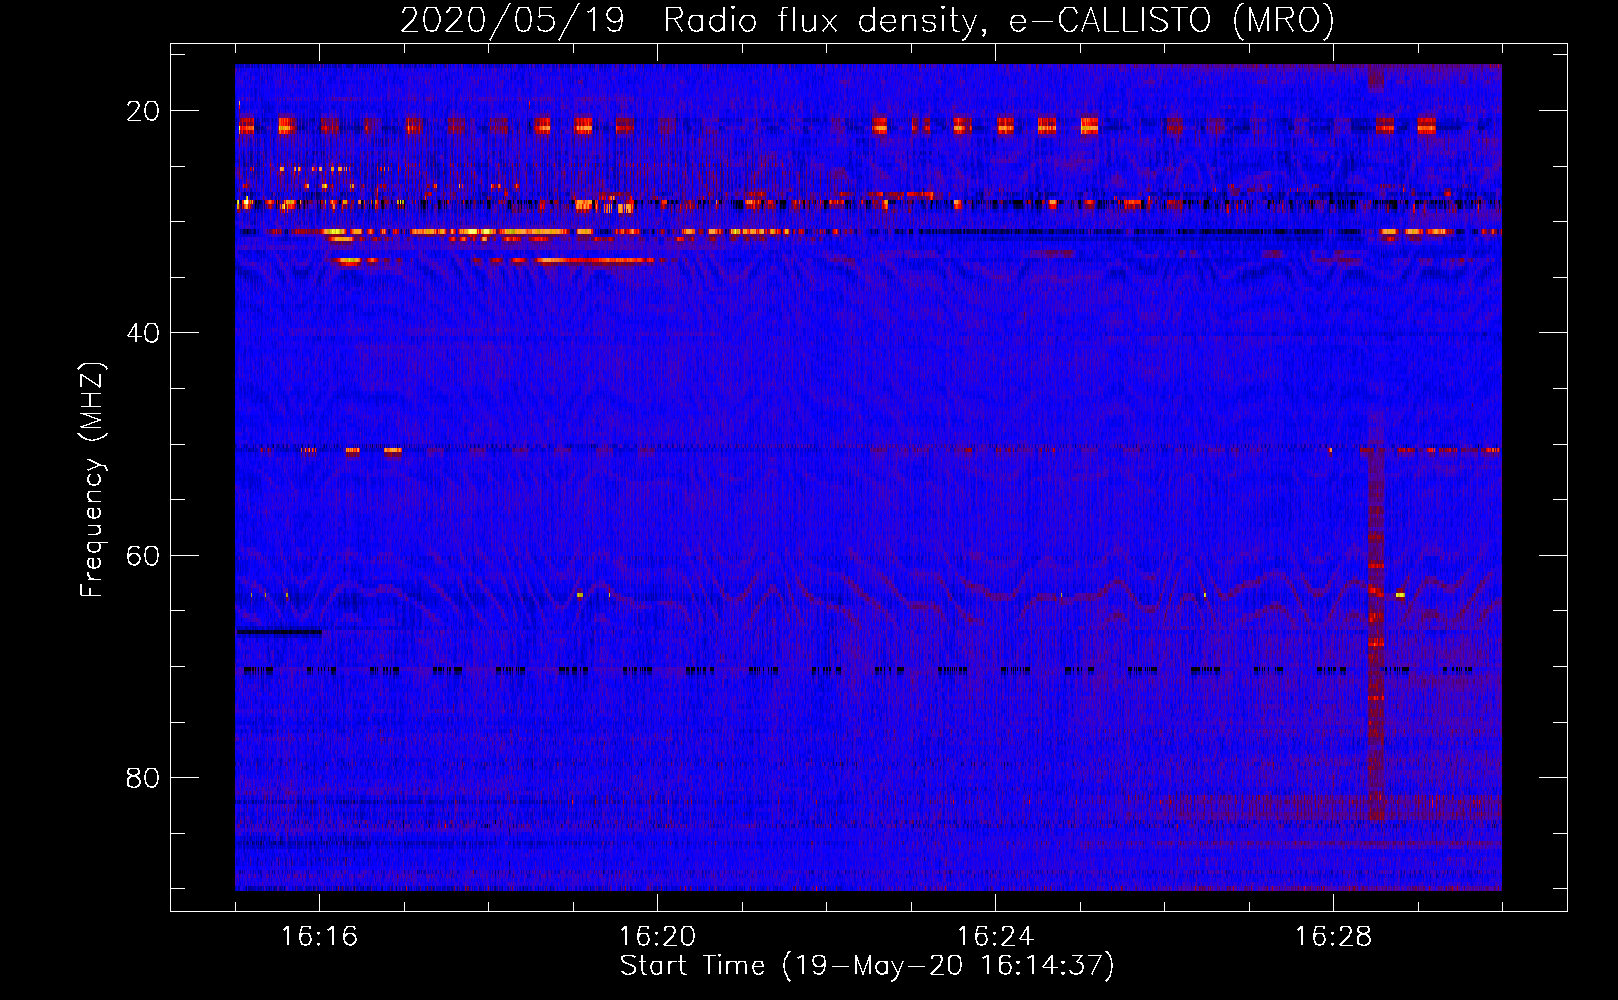1618x1000 pixels.
Task: Click the 60 MHz frequency tick label
Action: click(x=143, y=555)
